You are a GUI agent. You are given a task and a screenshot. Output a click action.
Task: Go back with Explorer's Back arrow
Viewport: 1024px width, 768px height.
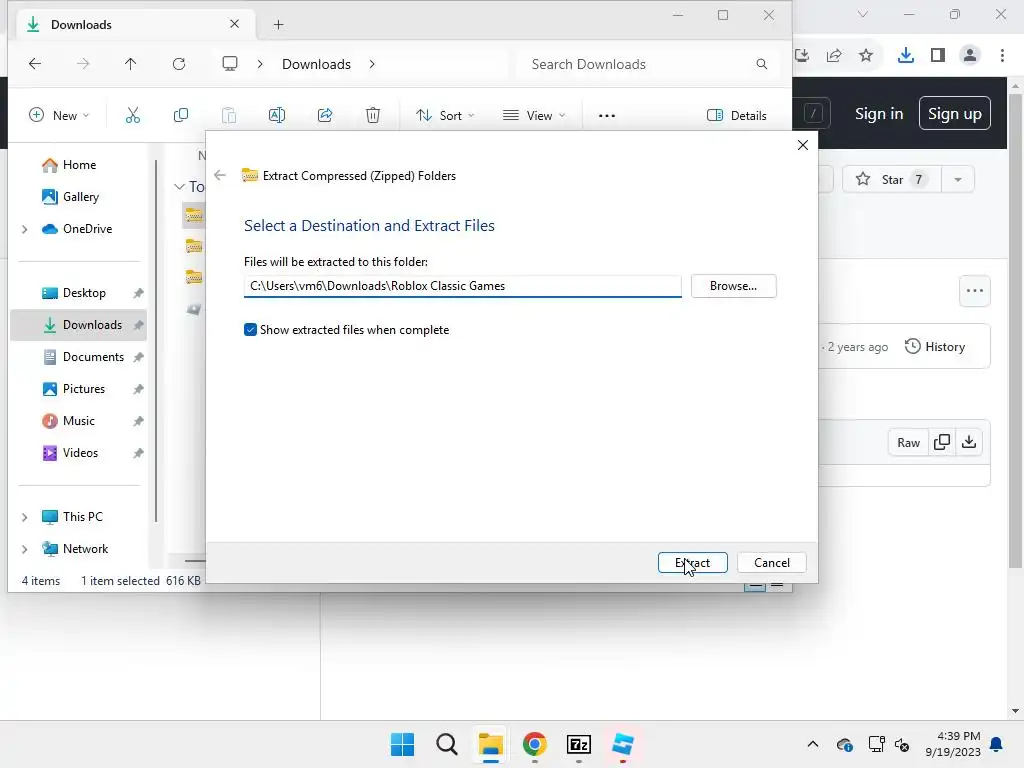[x=35, y=64]
